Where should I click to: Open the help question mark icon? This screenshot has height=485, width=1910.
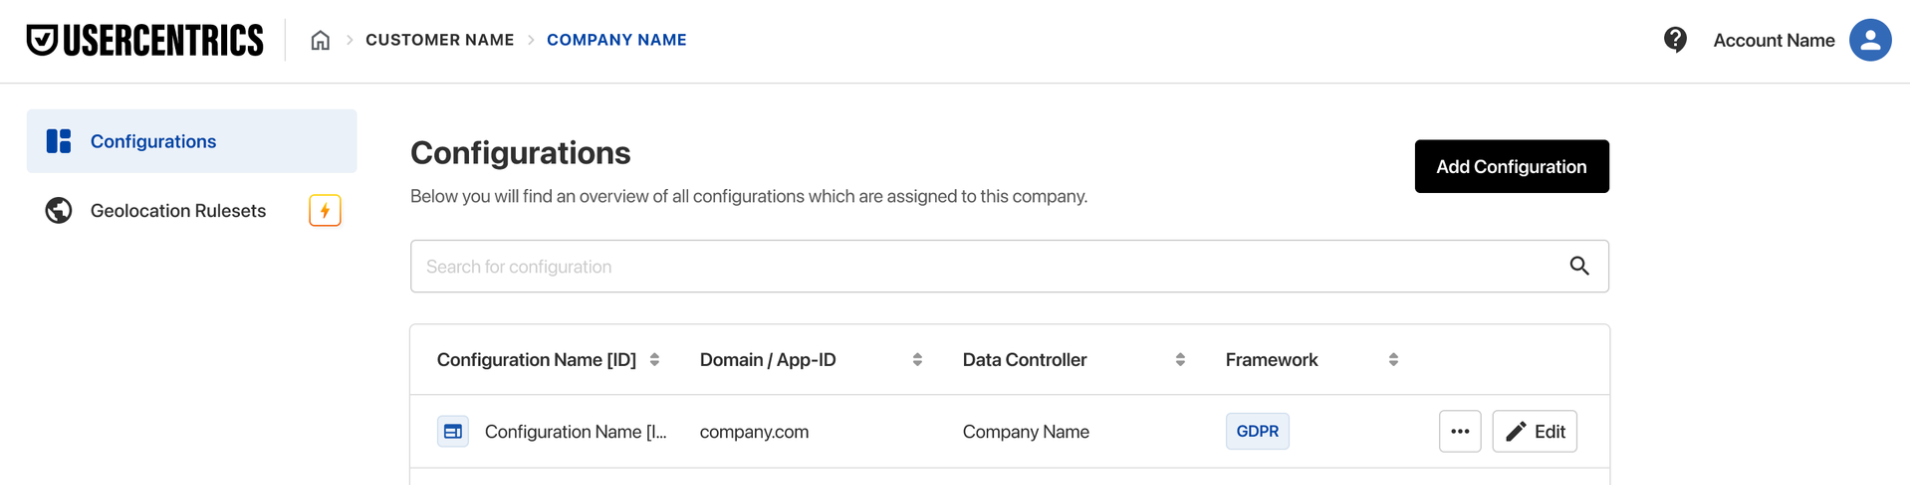(1675, 40)
